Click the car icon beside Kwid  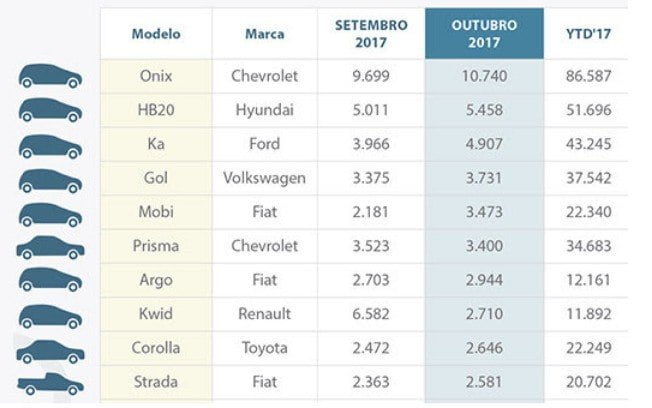coord(50,317)
